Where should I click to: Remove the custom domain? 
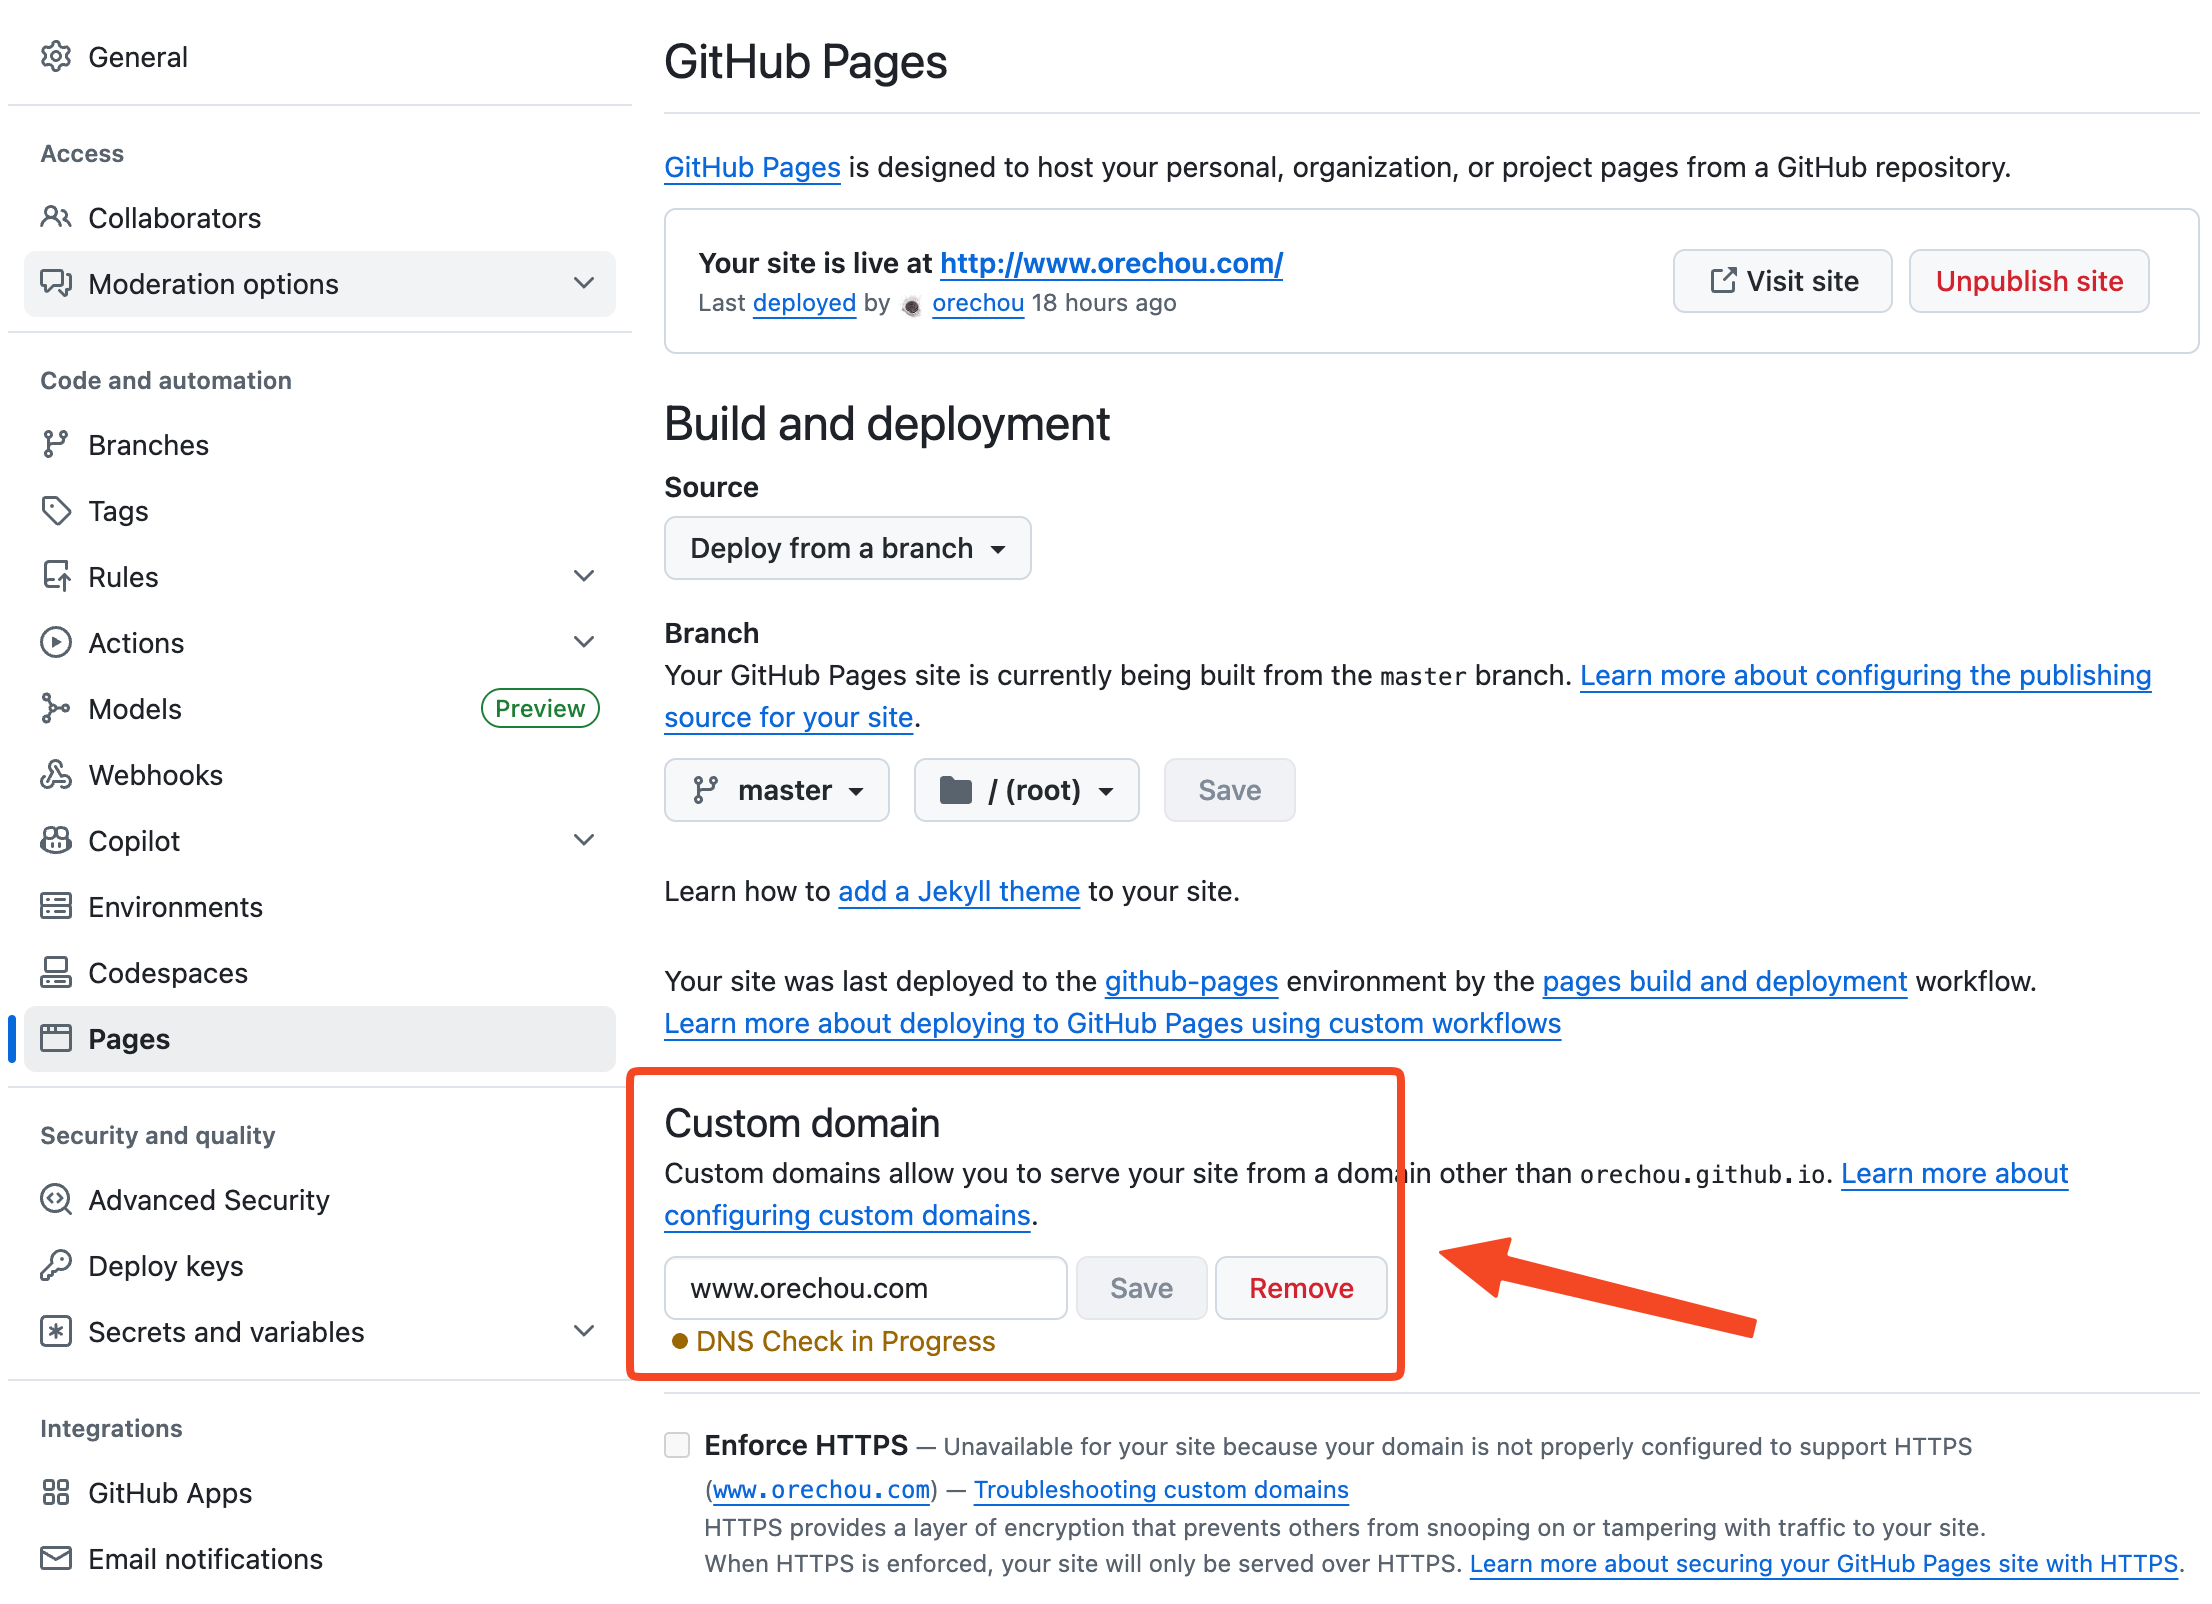click(1301, 1288)
